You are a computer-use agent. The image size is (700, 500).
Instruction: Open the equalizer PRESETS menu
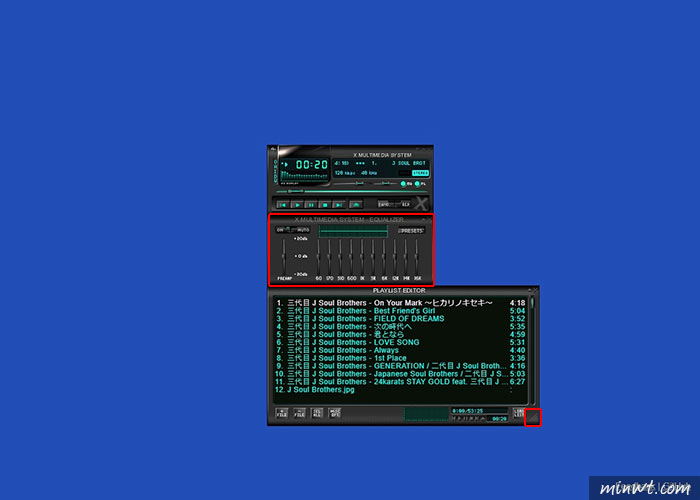[411, 231]
